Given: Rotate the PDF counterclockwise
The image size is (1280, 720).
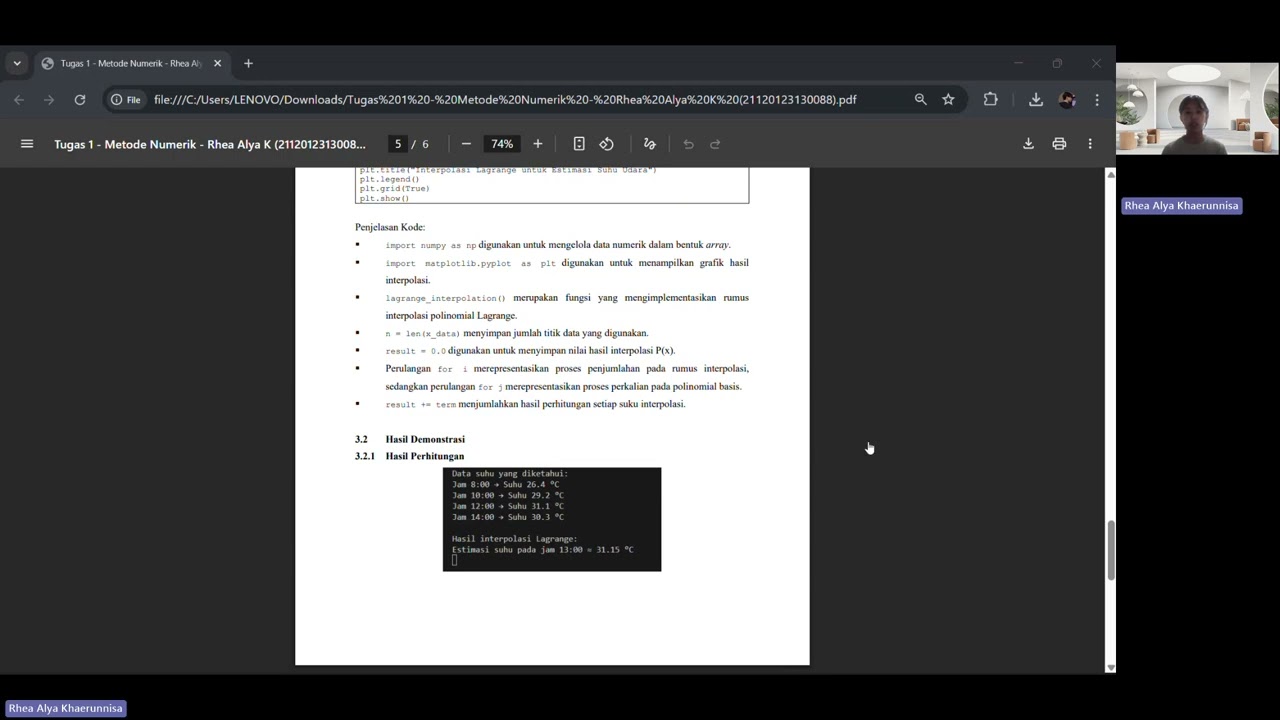Looking at the screenshot, I should [x=607, y=144].
